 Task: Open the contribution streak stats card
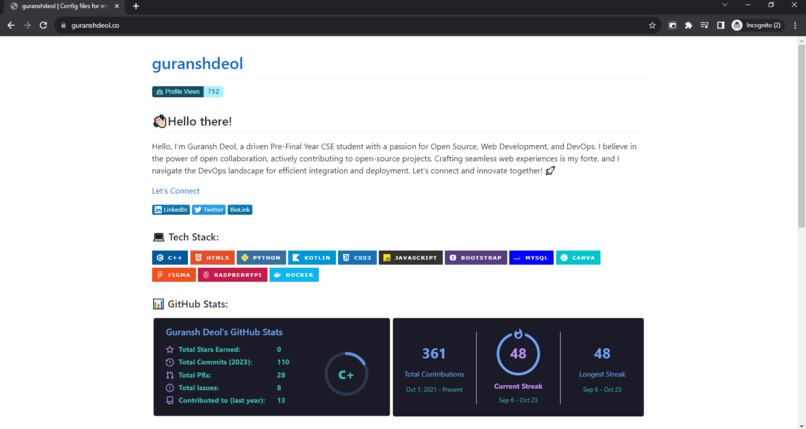[518, 367]
